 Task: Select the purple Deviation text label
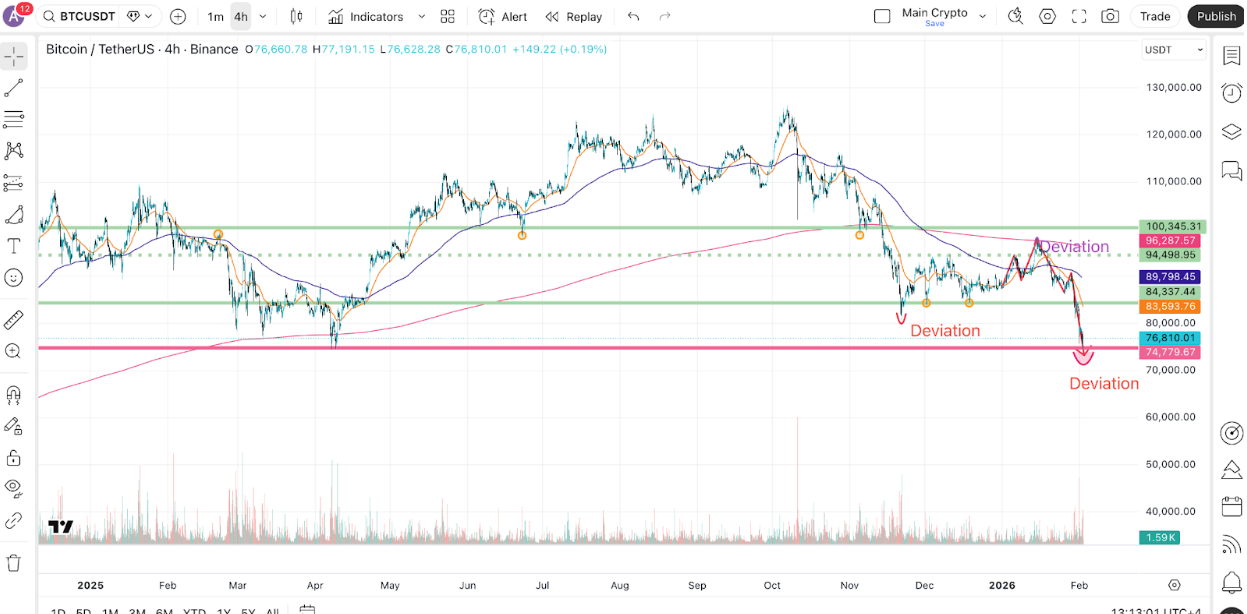[x=1074, y=246]
